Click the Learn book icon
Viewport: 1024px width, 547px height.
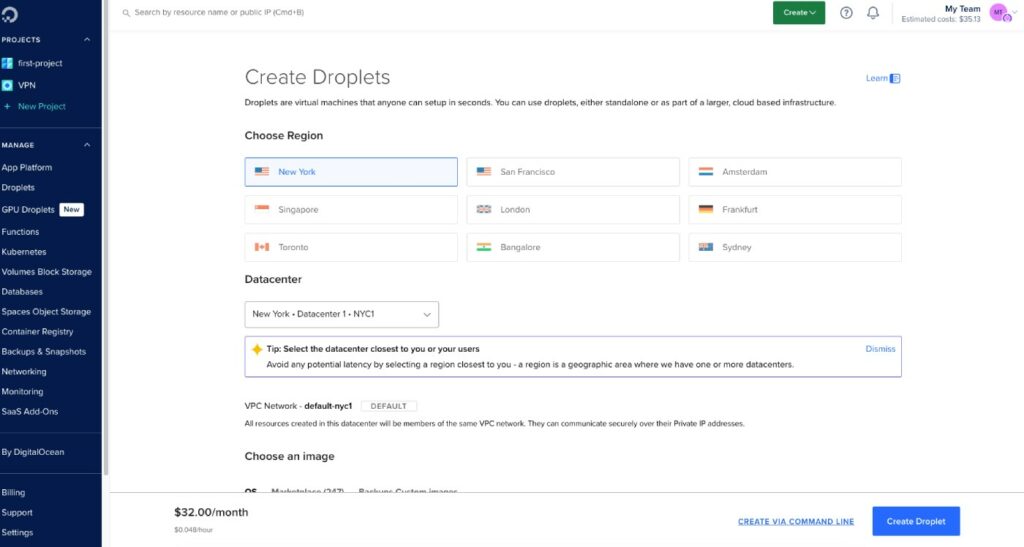pos(895,78)
